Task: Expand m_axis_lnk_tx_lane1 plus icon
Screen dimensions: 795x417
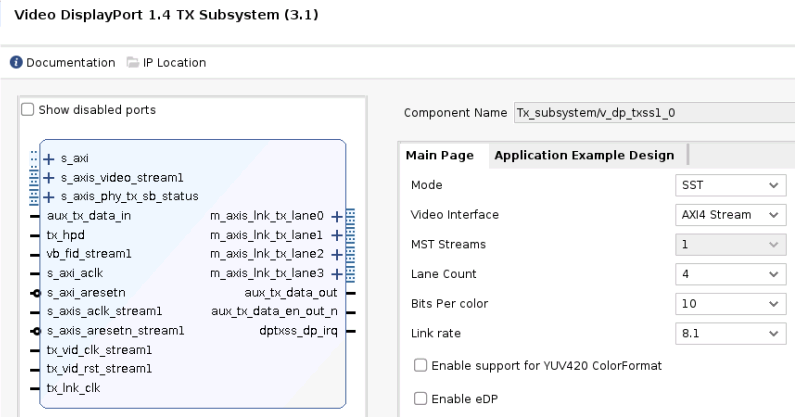Action: pos(337,235)
